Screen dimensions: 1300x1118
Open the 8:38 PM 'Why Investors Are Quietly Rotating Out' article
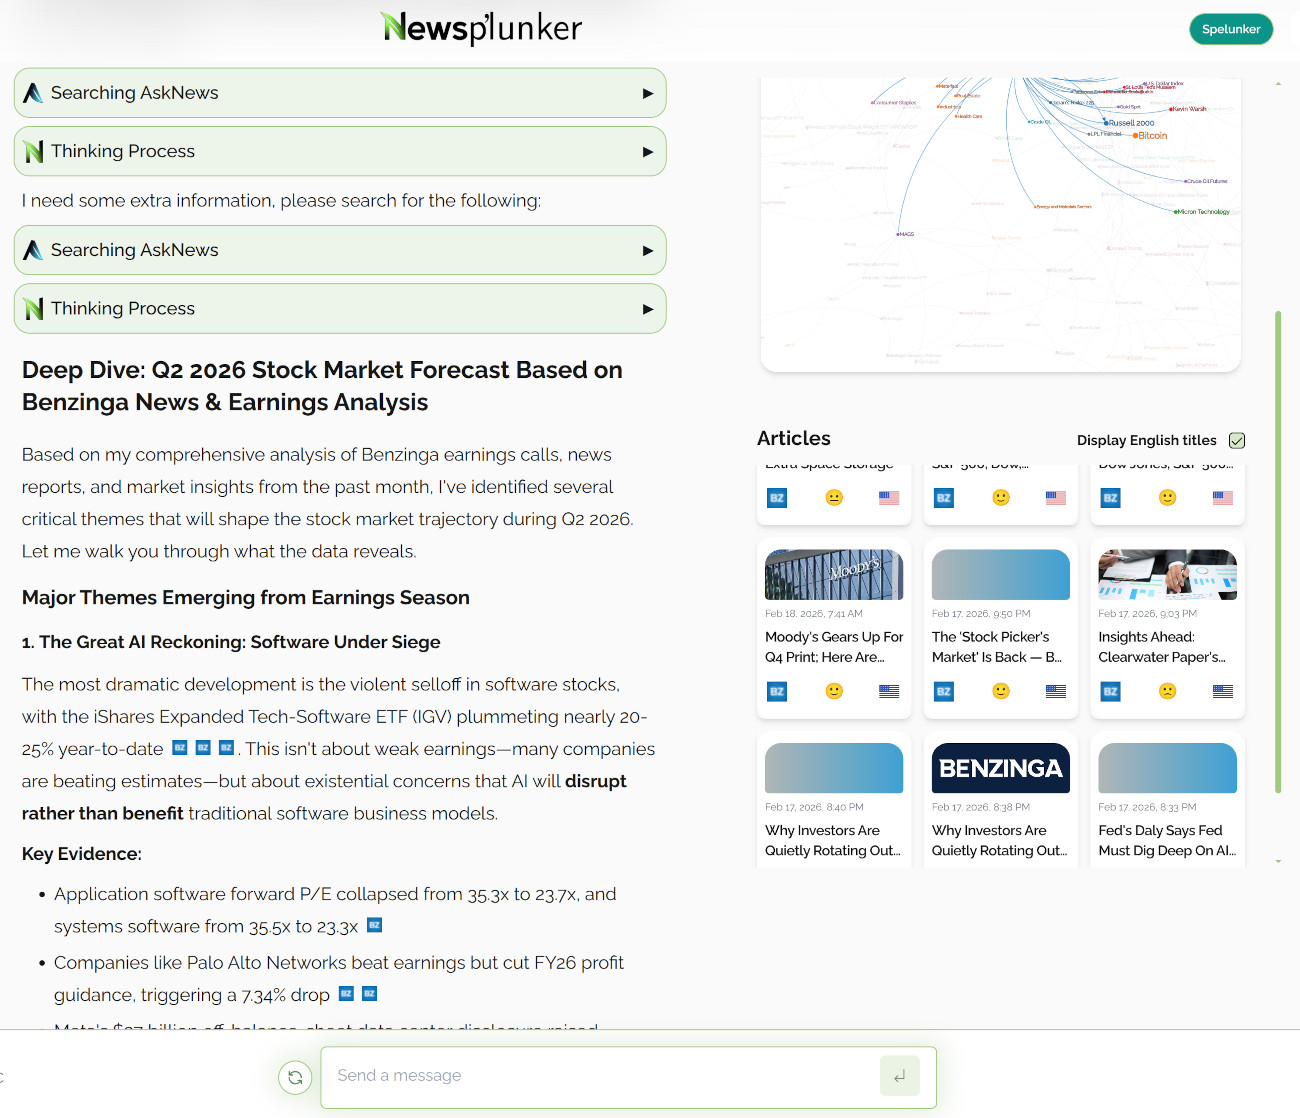point(1000,840)
